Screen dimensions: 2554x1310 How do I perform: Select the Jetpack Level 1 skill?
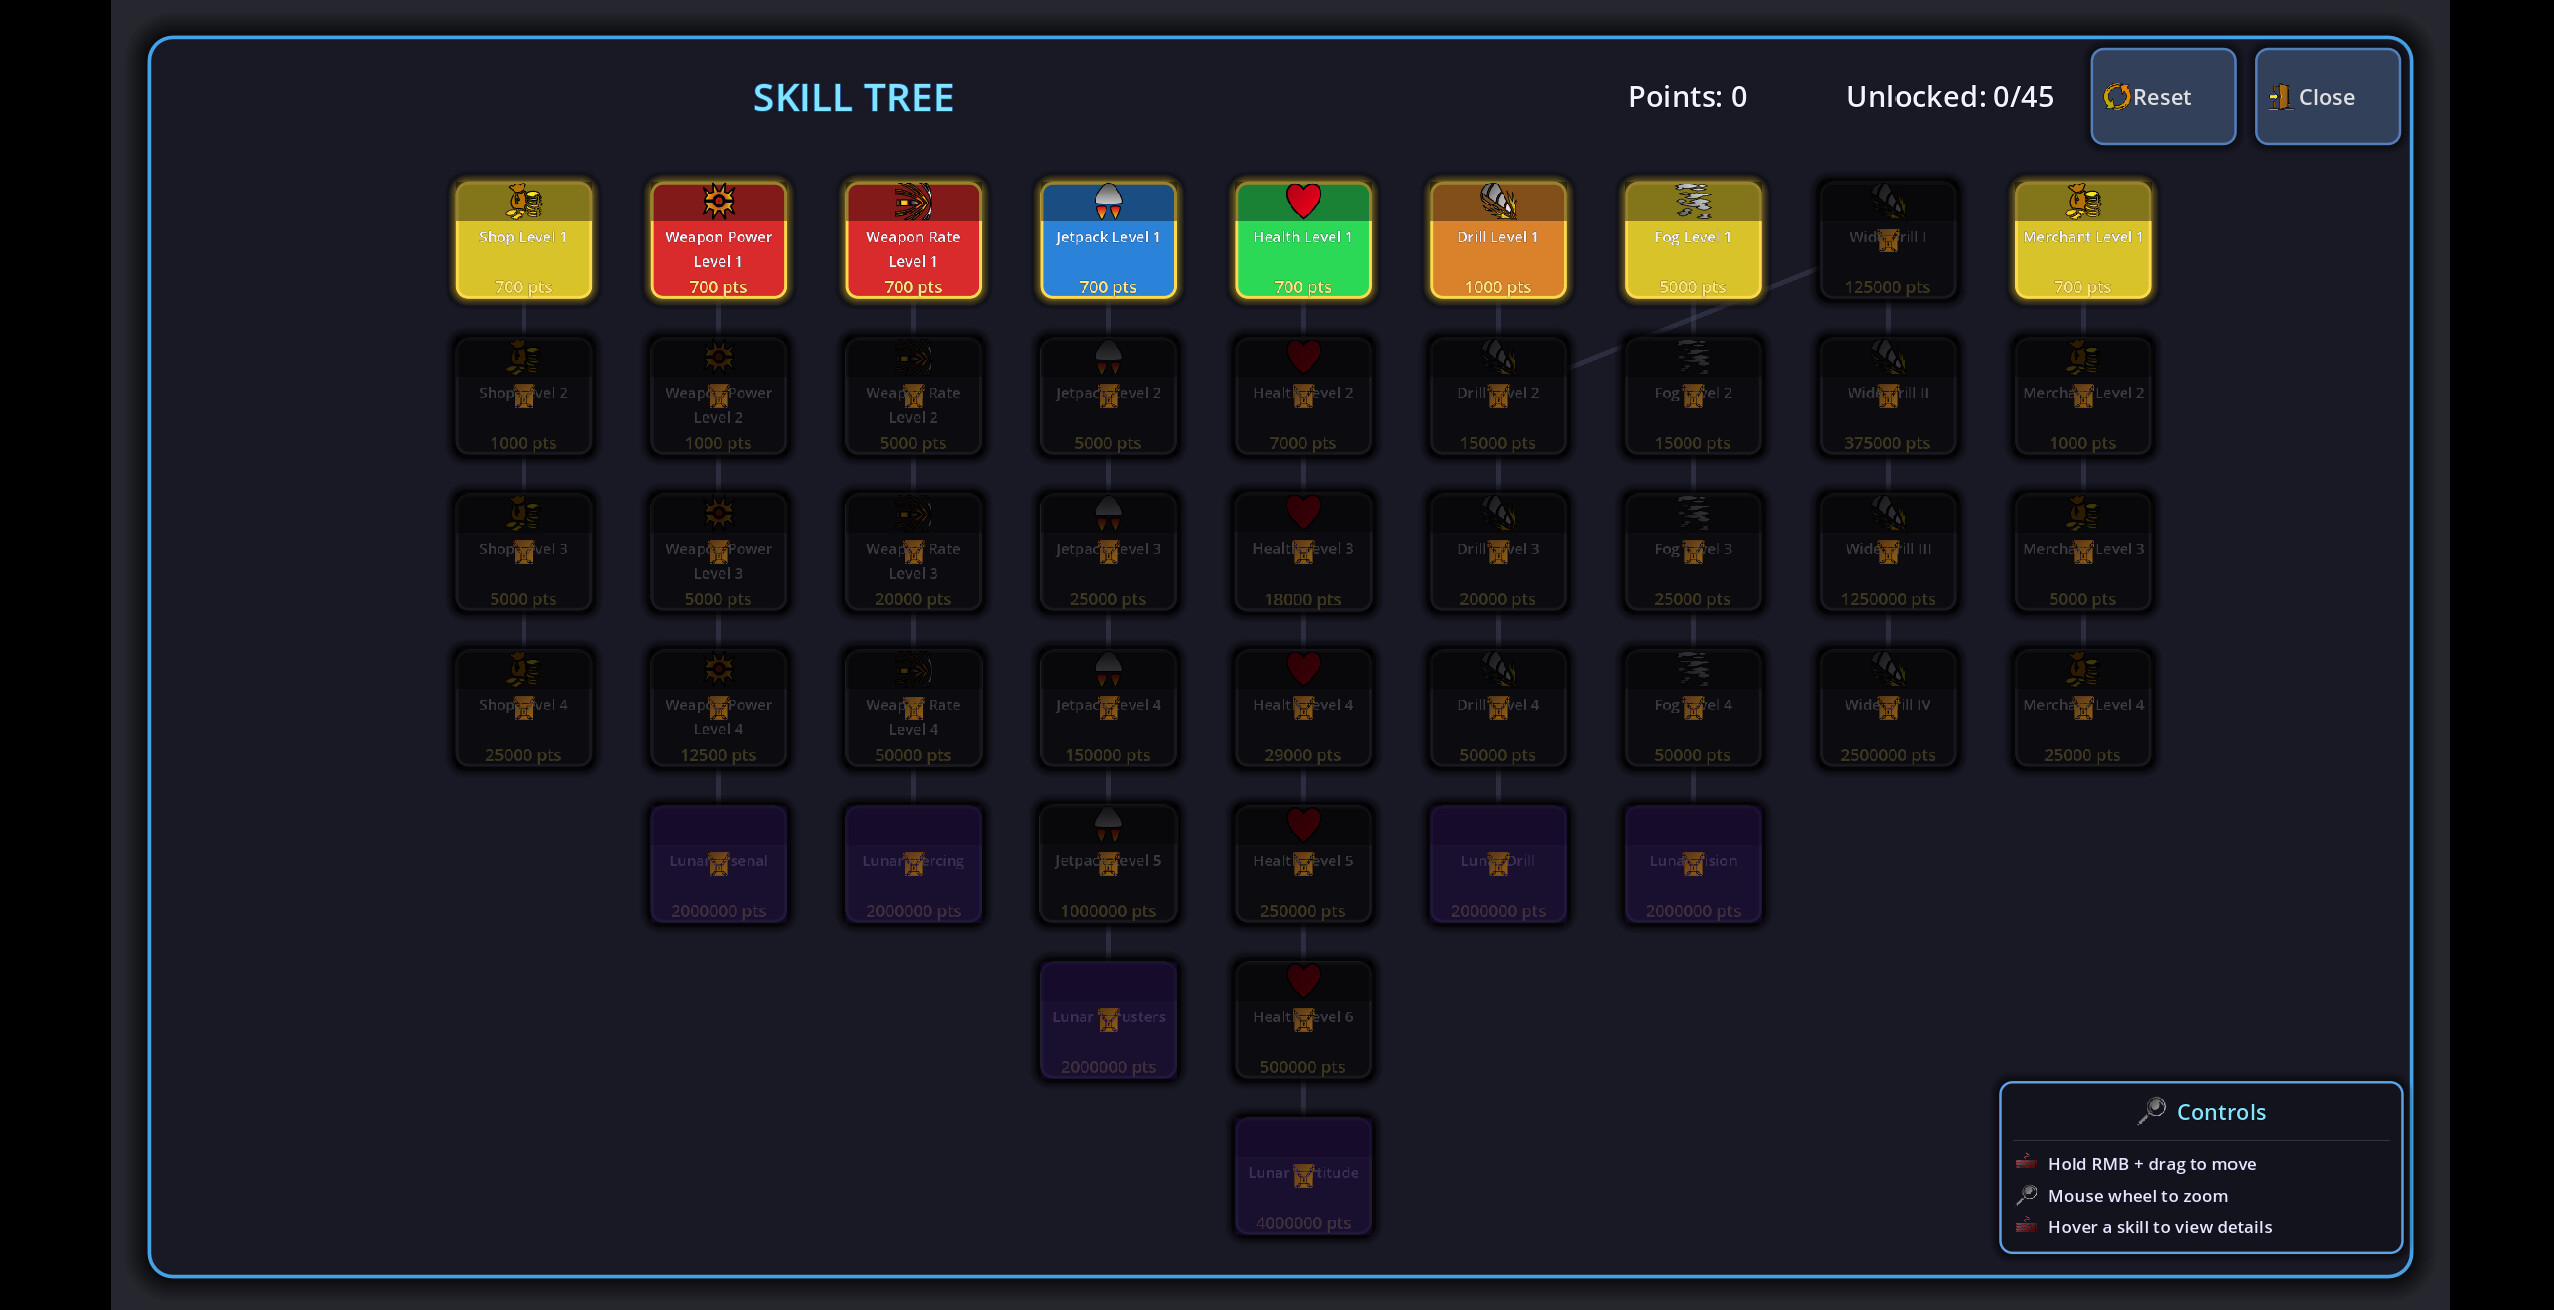click(x=1106, y=240)
